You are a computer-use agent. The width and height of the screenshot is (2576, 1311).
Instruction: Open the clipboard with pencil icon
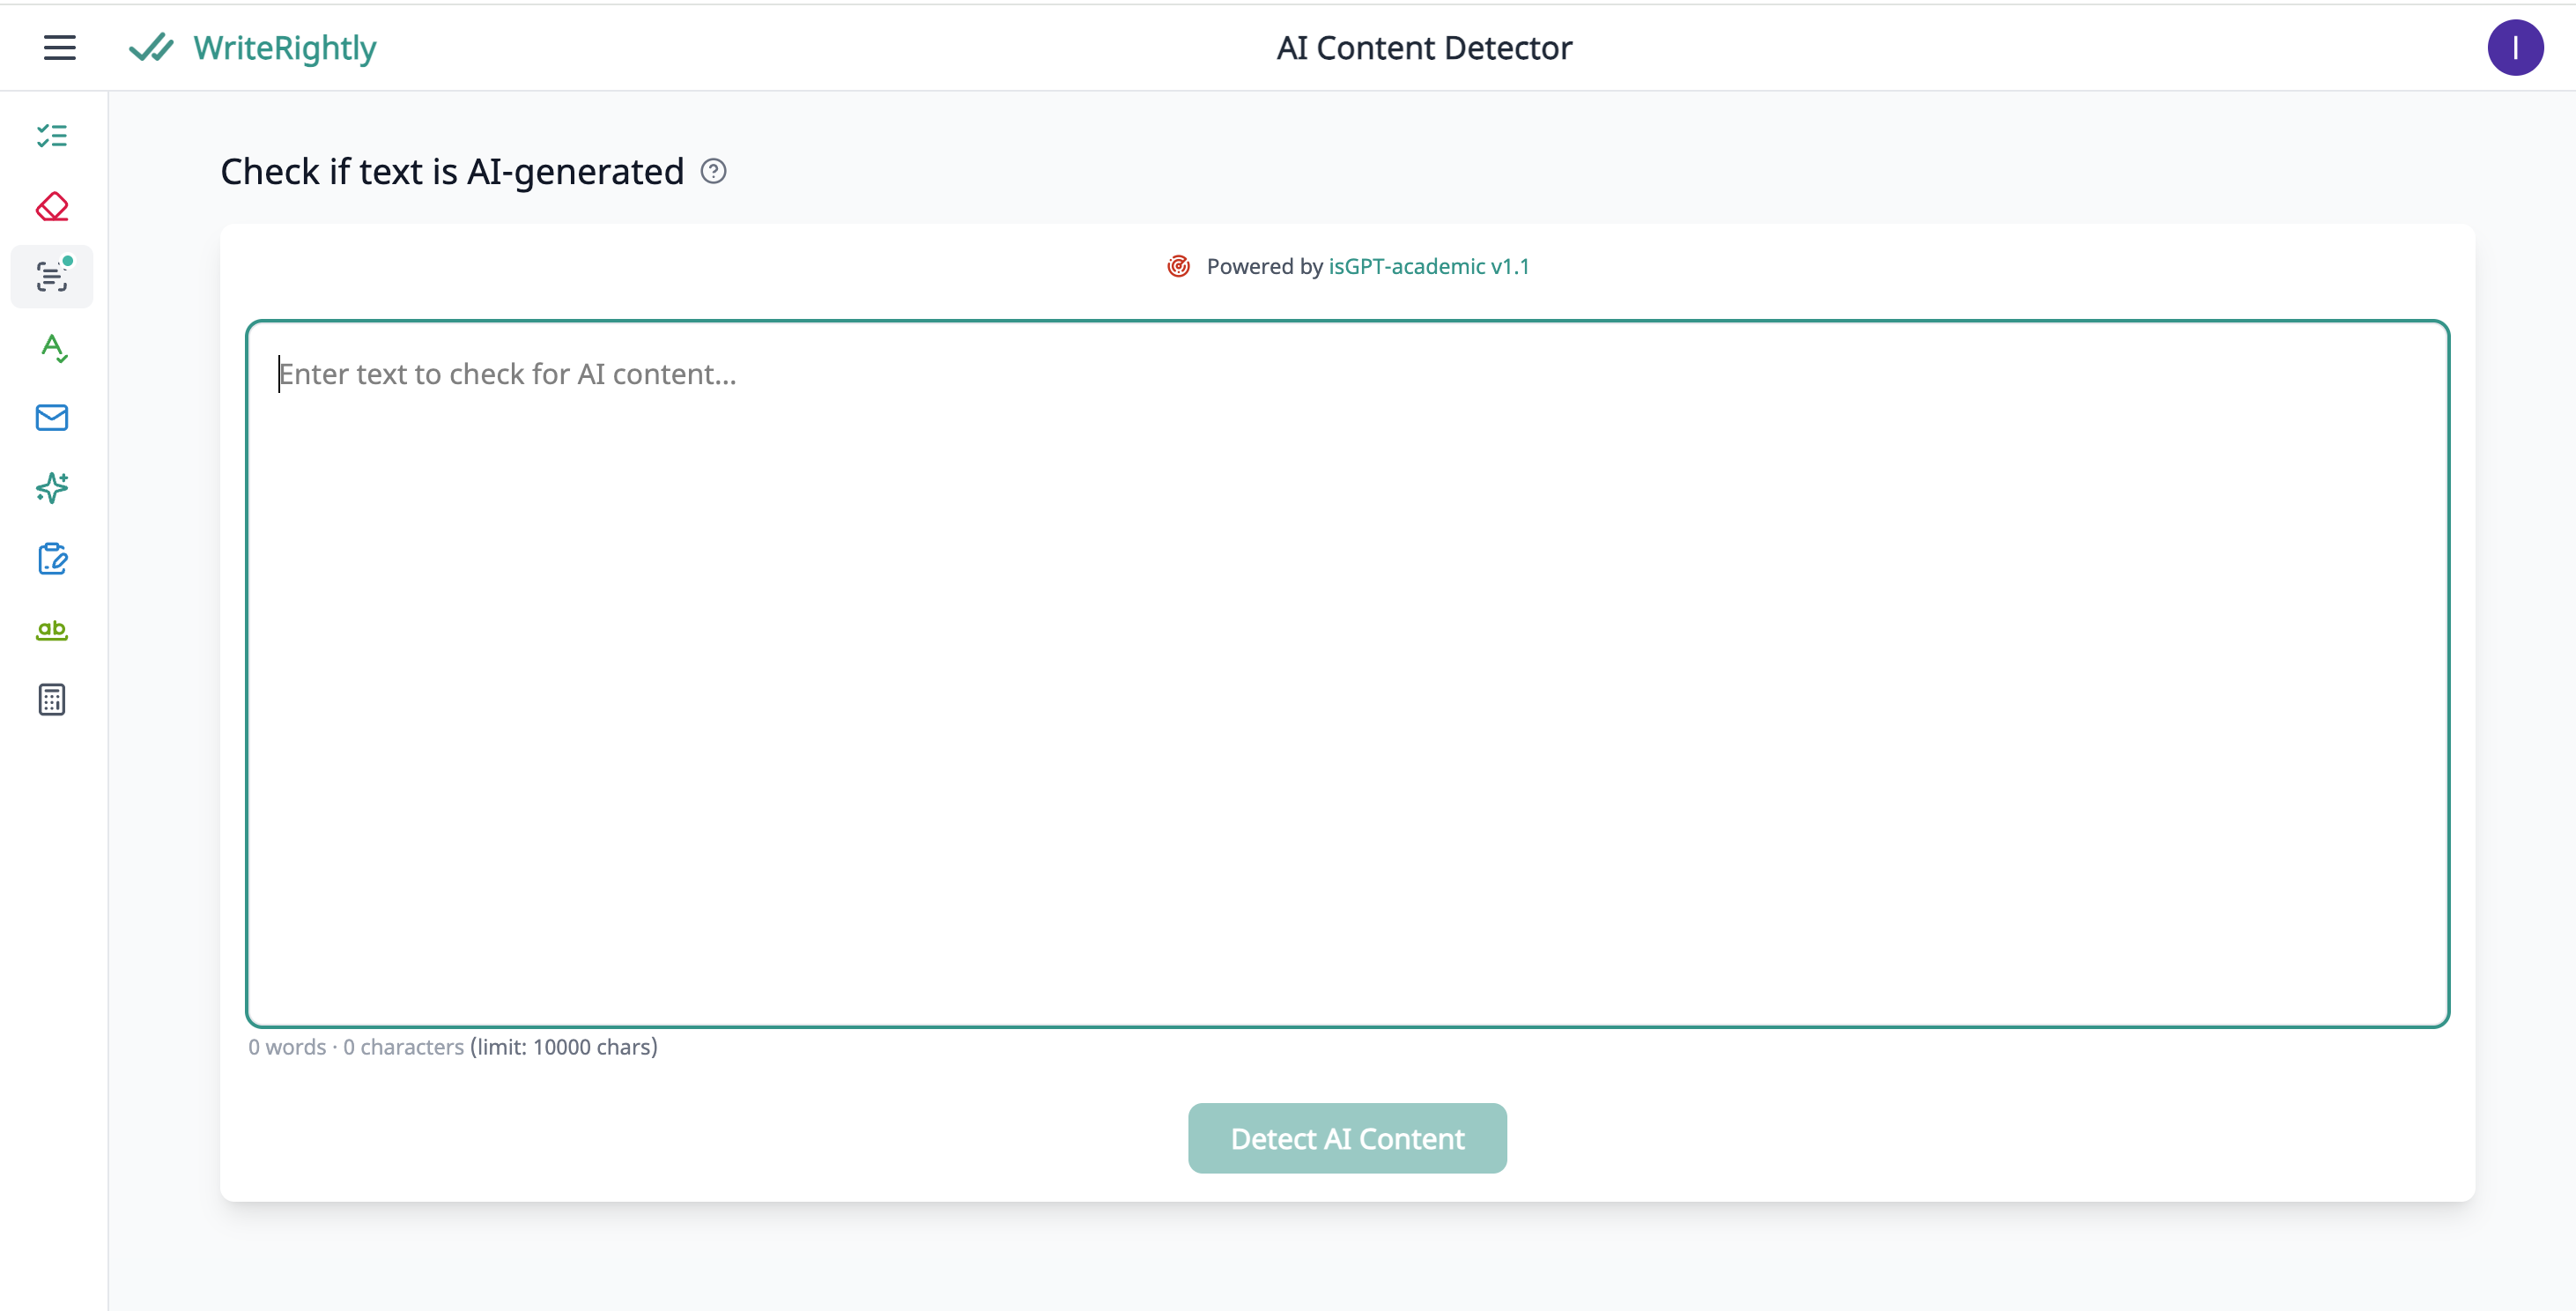[x=52, y=559]
